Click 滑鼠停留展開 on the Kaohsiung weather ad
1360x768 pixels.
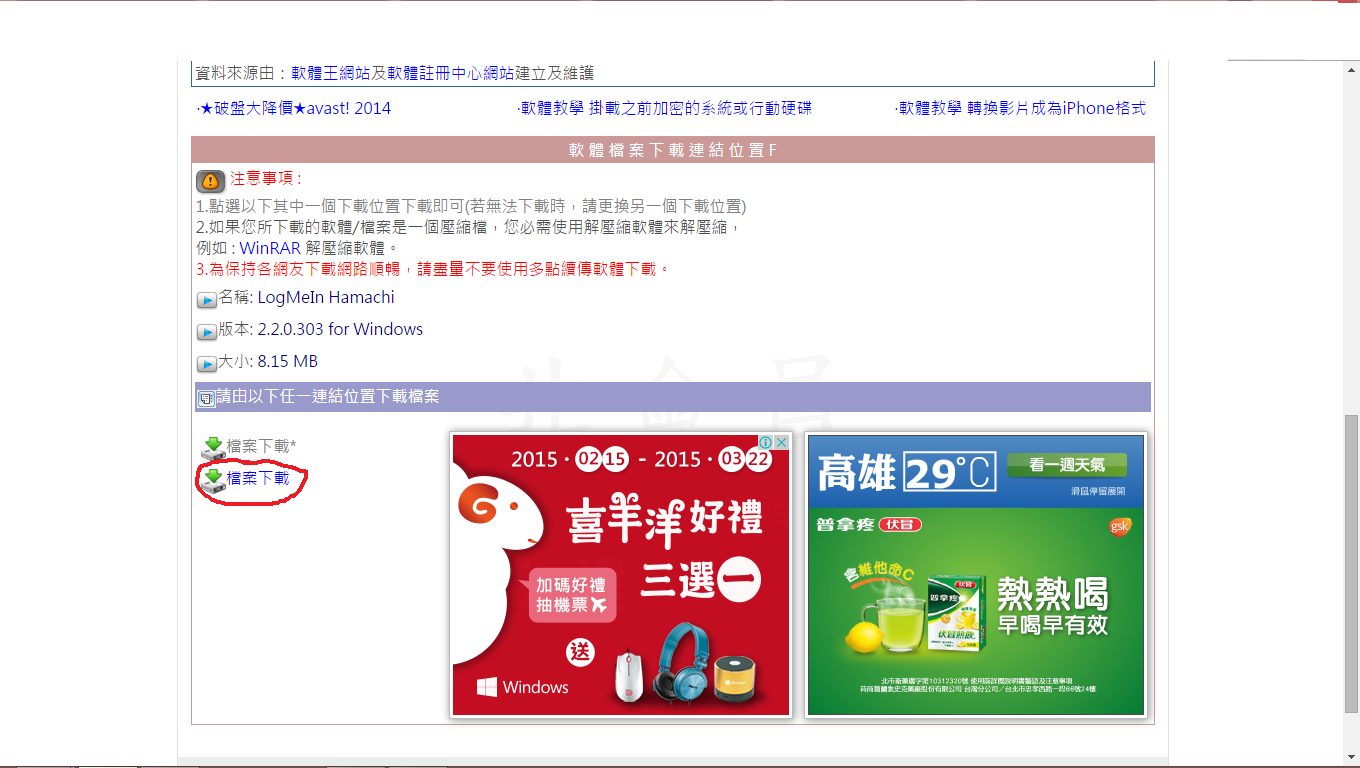tap(1100, 489)
